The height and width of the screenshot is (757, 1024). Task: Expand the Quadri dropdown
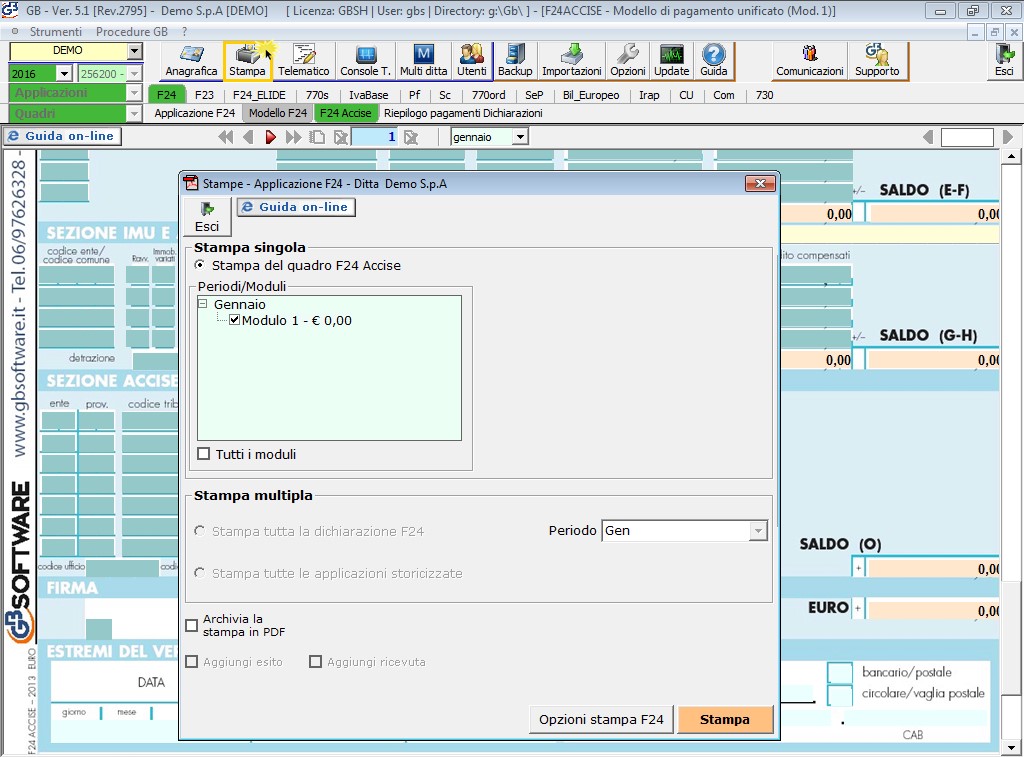(x=134, y=114)
